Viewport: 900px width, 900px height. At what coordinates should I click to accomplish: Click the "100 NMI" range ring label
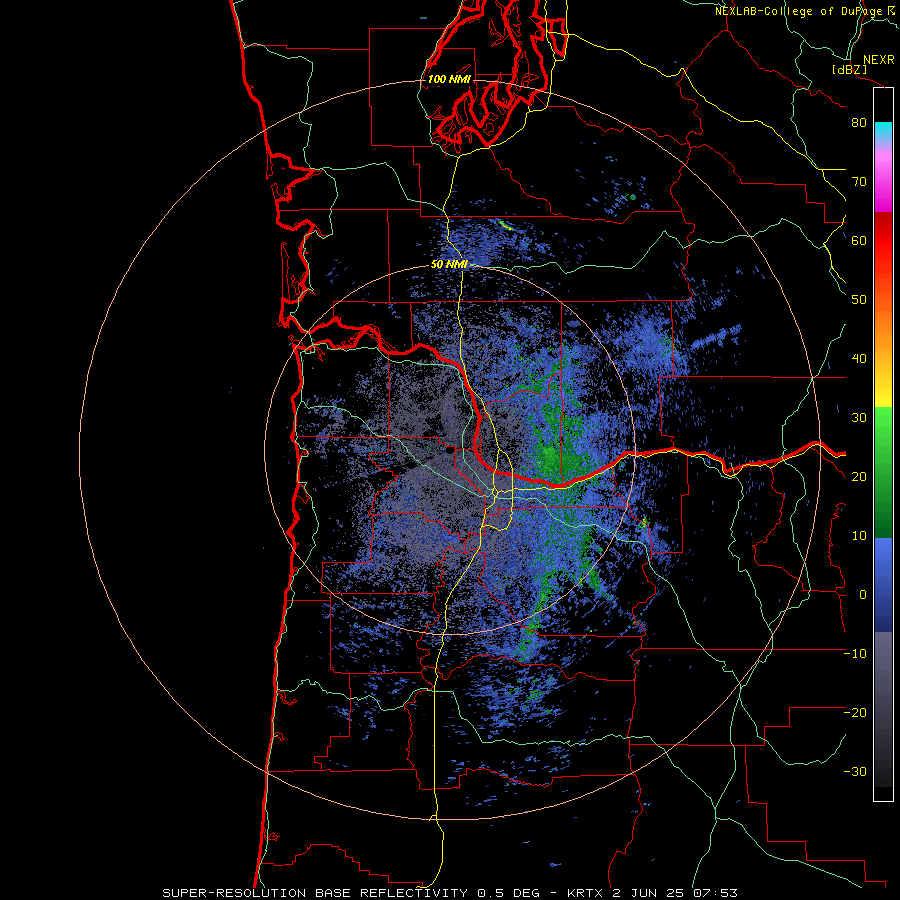click(x=449, y=79)
